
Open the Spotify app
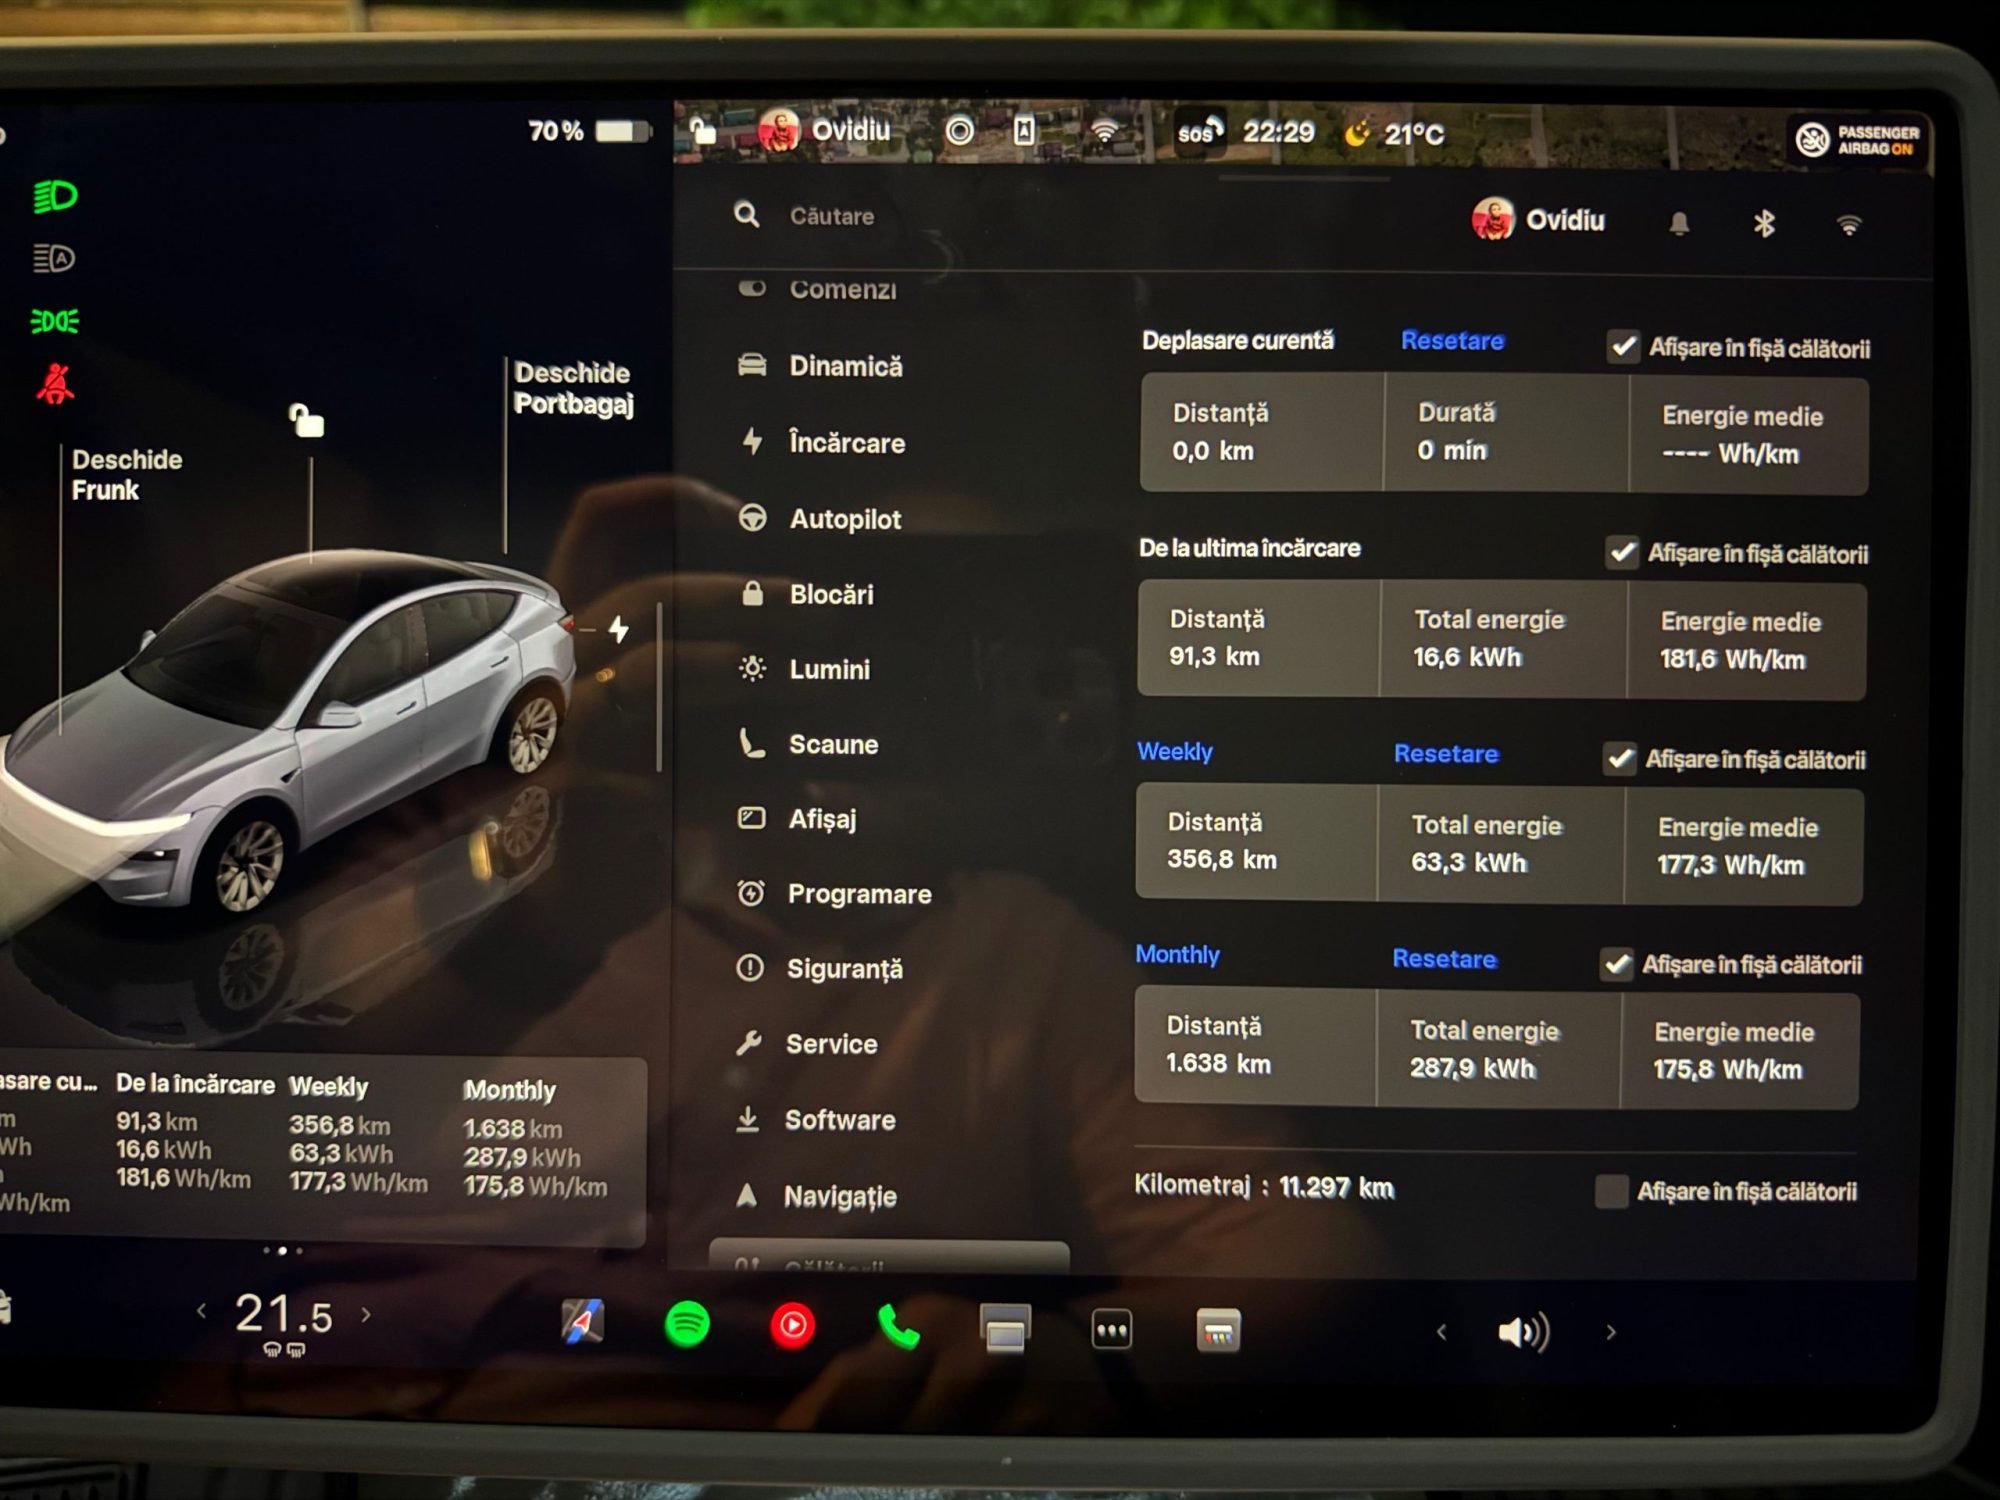click(687, 1324)
